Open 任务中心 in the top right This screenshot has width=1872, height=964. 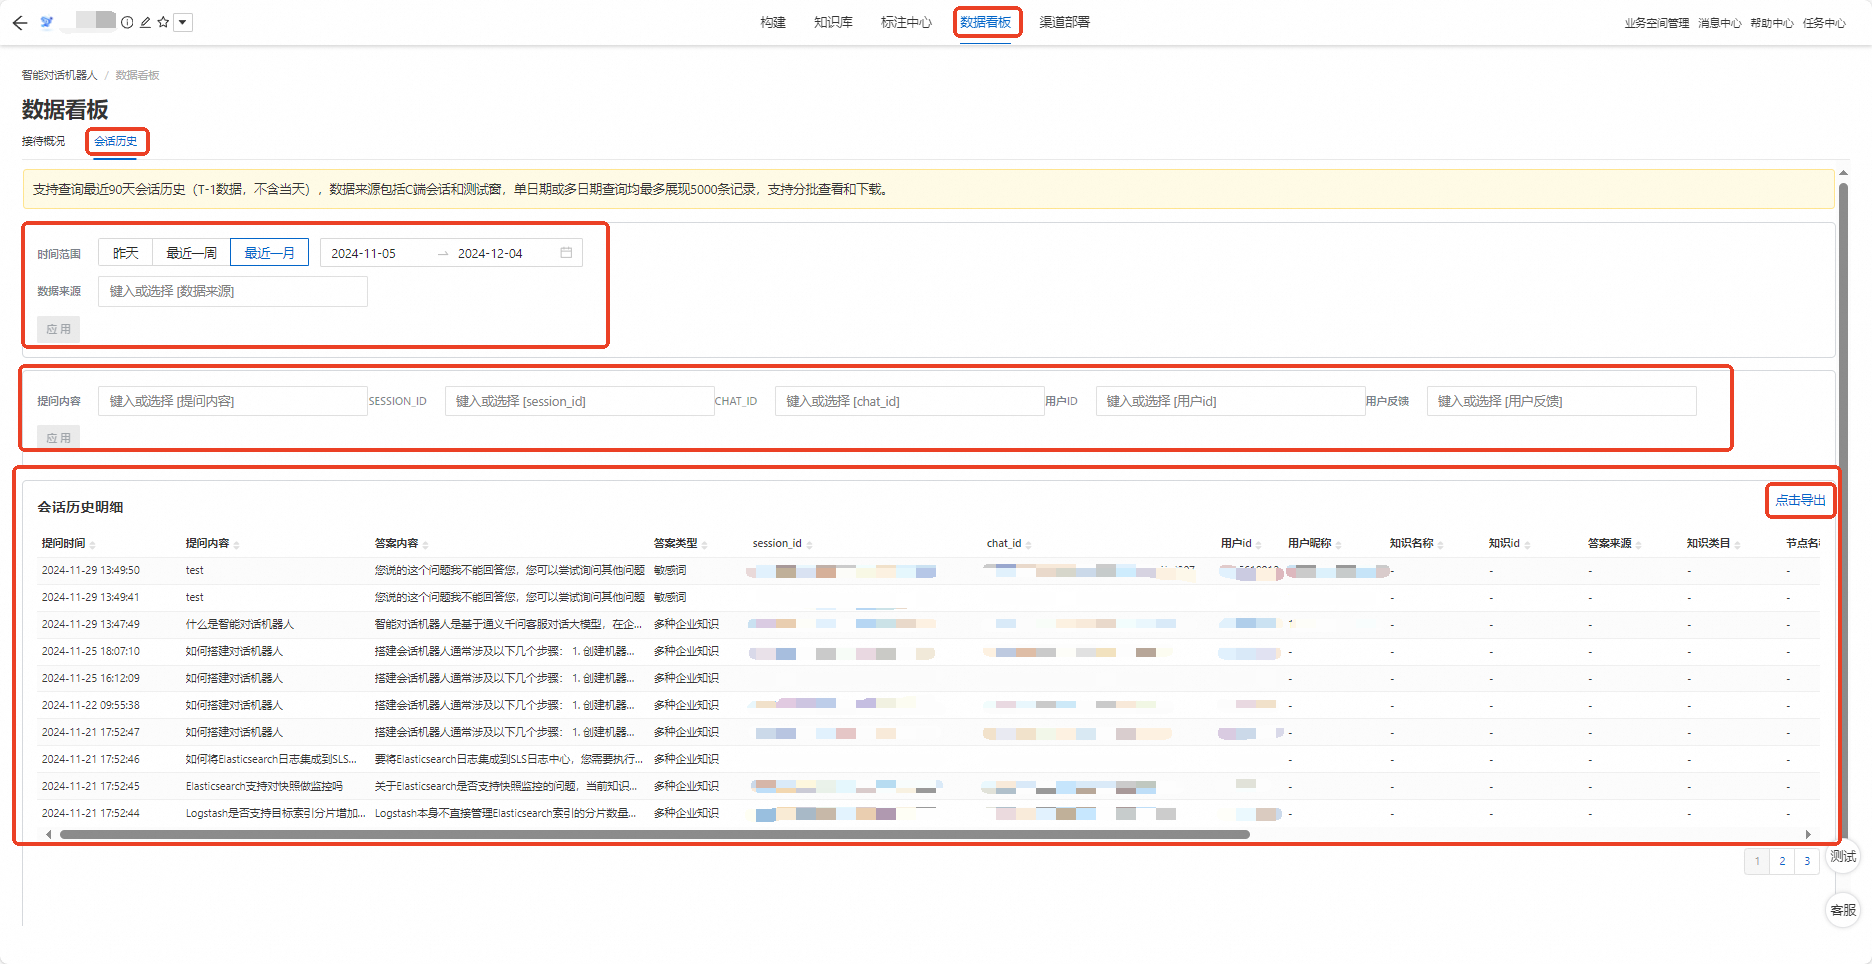(1824, 23)
